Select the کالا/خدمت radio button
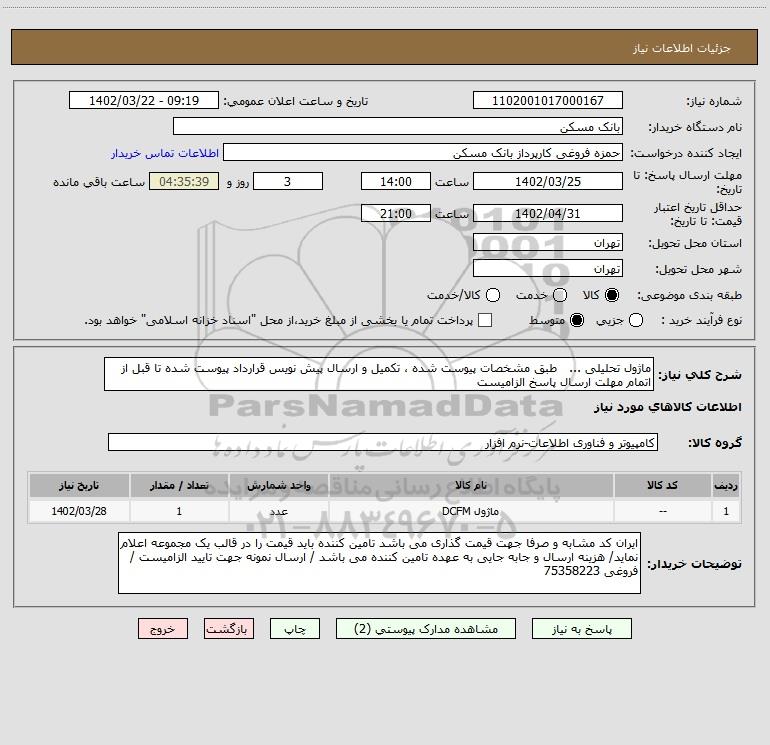 493,295
